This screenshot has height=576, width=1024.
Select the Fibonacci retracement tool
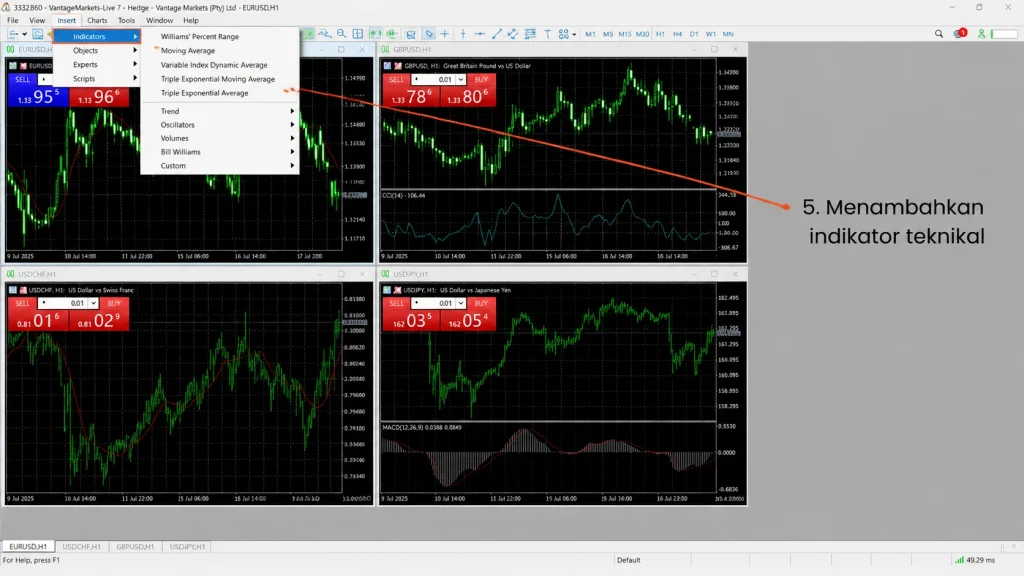(x=530, y=34)
